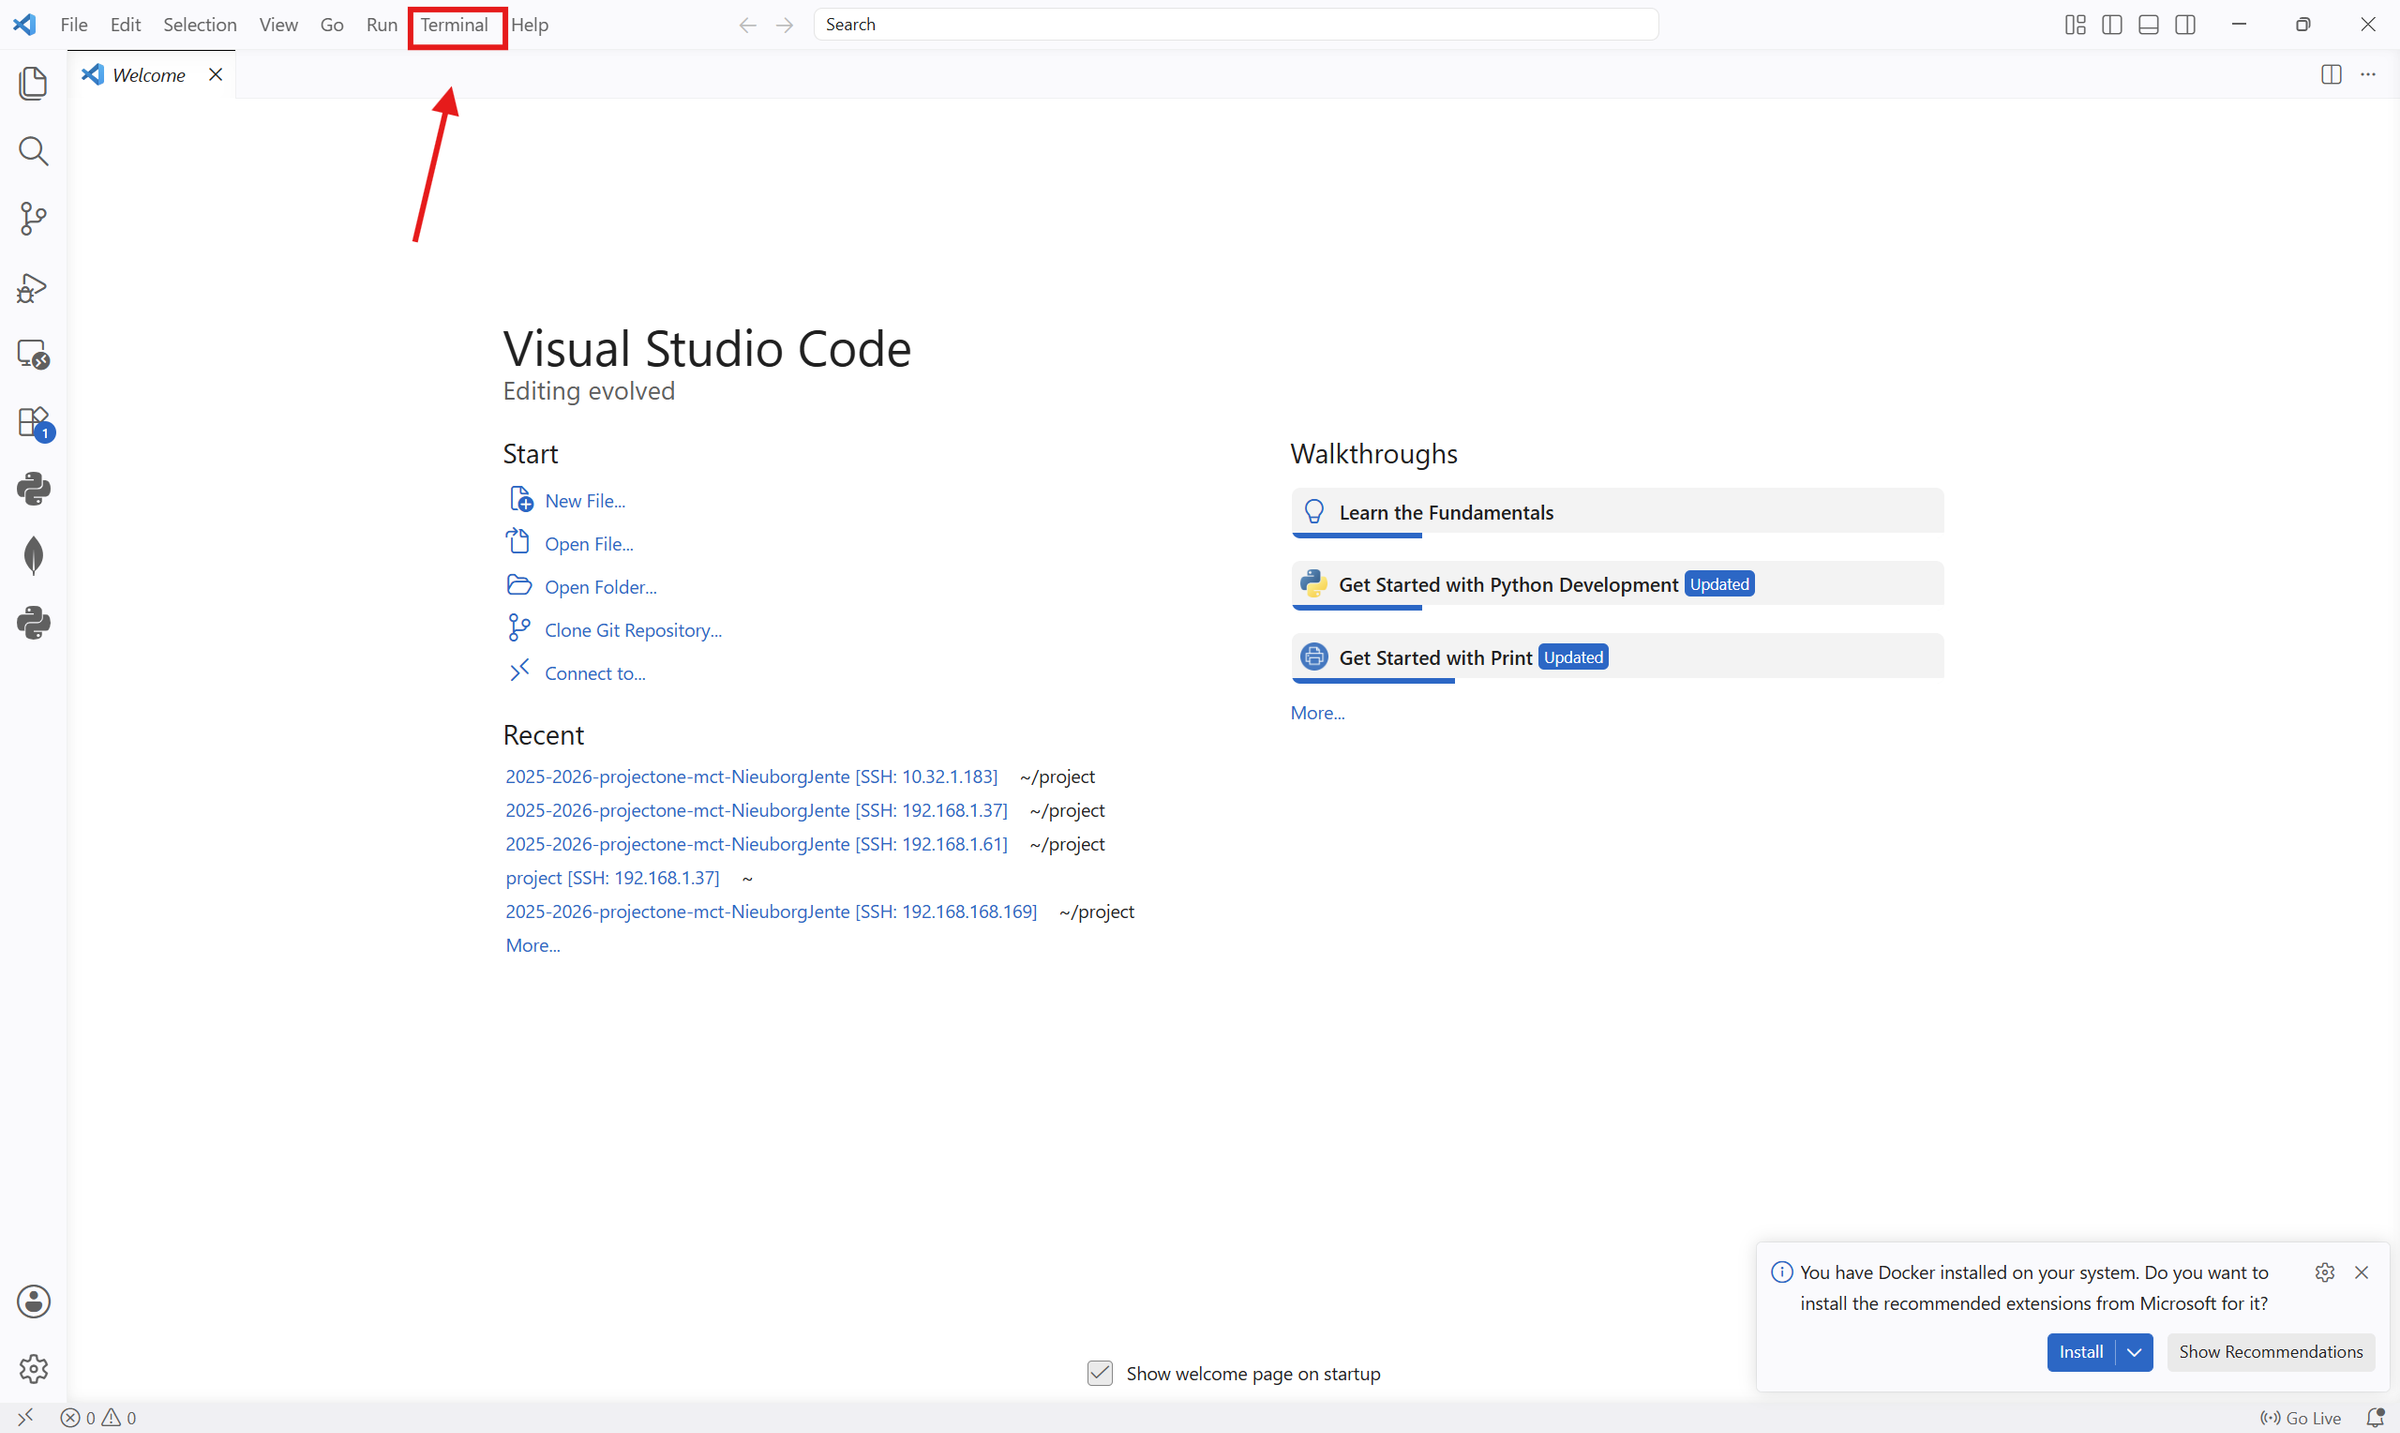Viewport: 2400px width, 1433px height.
Task: Expand Get Started with Python Development walkthrough
Action: (1617, 585)
